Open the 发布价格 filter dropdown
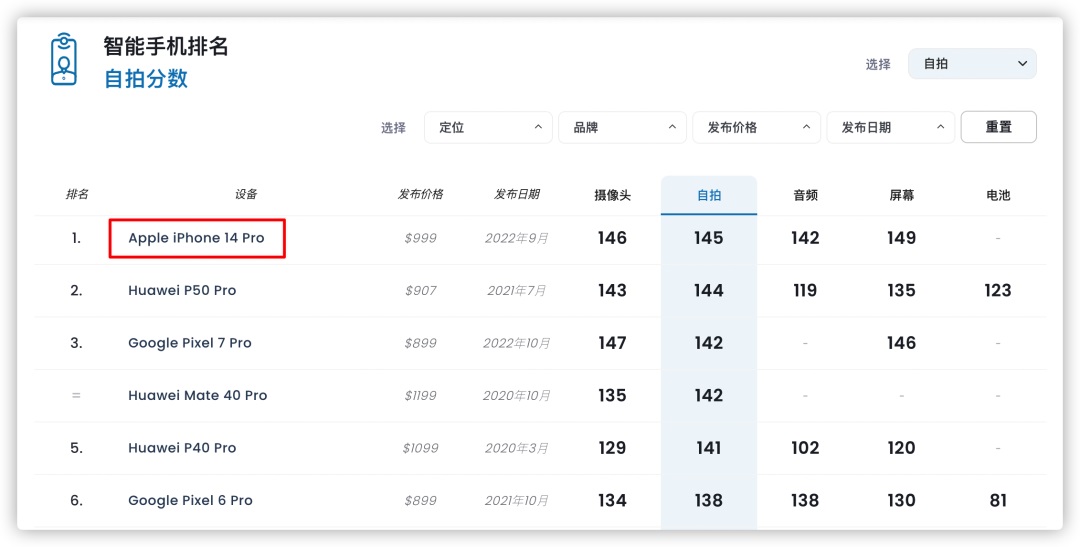This screenshot has width=1080, height=547. [756, 127]
